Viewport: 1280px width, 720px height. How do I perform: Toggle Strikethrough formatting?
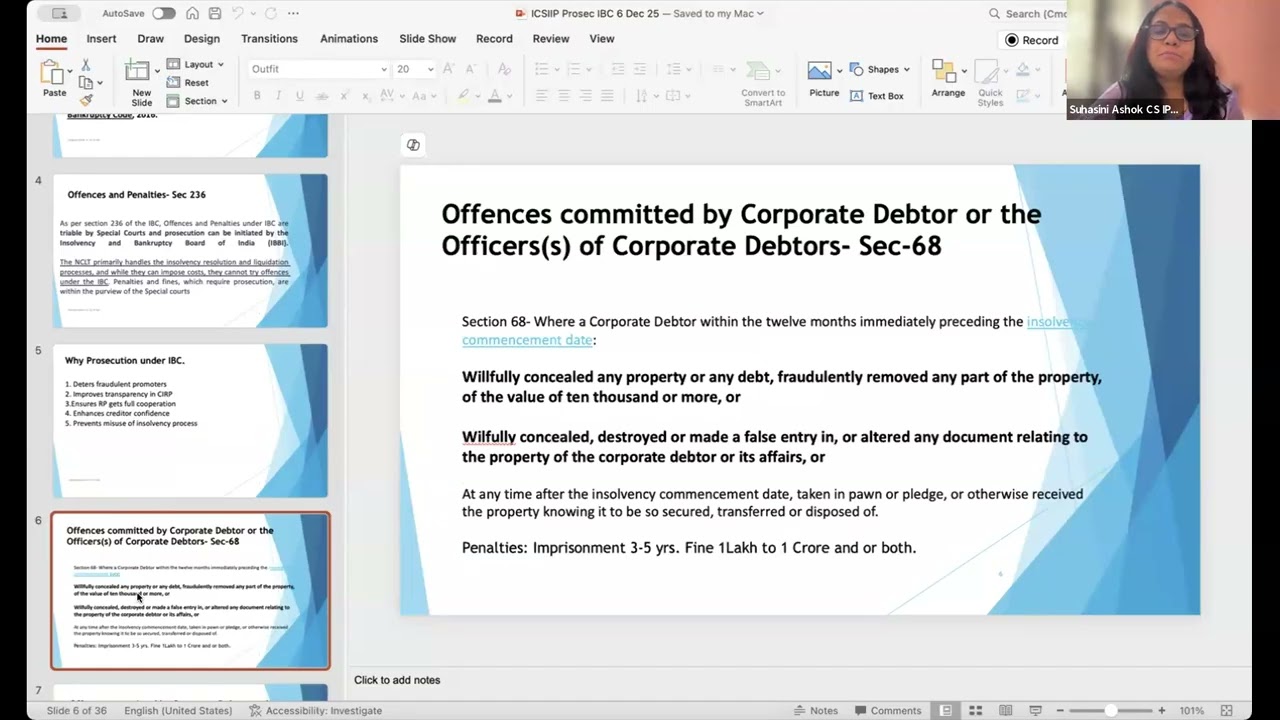click(322, 96)
